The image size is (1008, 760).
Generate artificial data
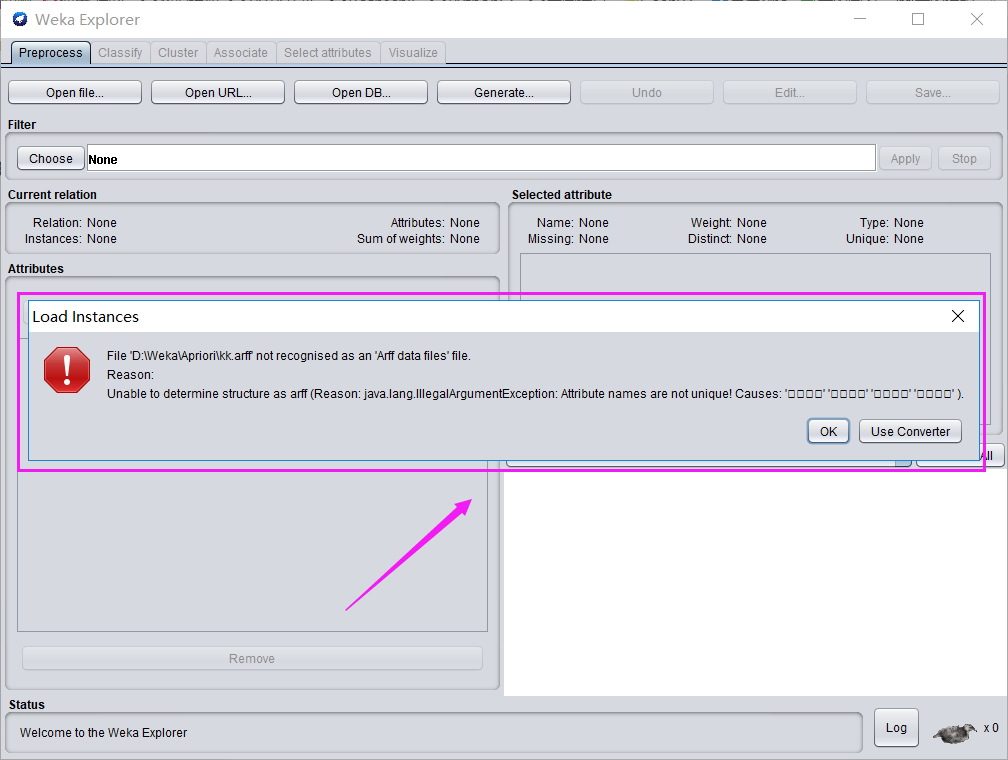(x=503, y=91)
